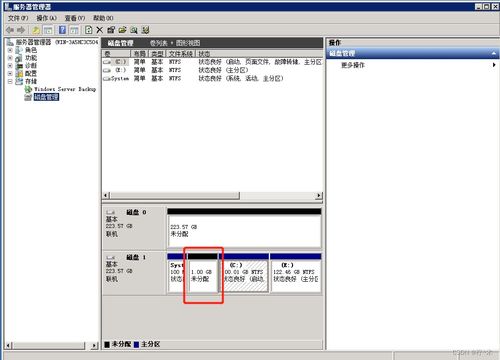Click the magnifier search toolbar icon

134,30
